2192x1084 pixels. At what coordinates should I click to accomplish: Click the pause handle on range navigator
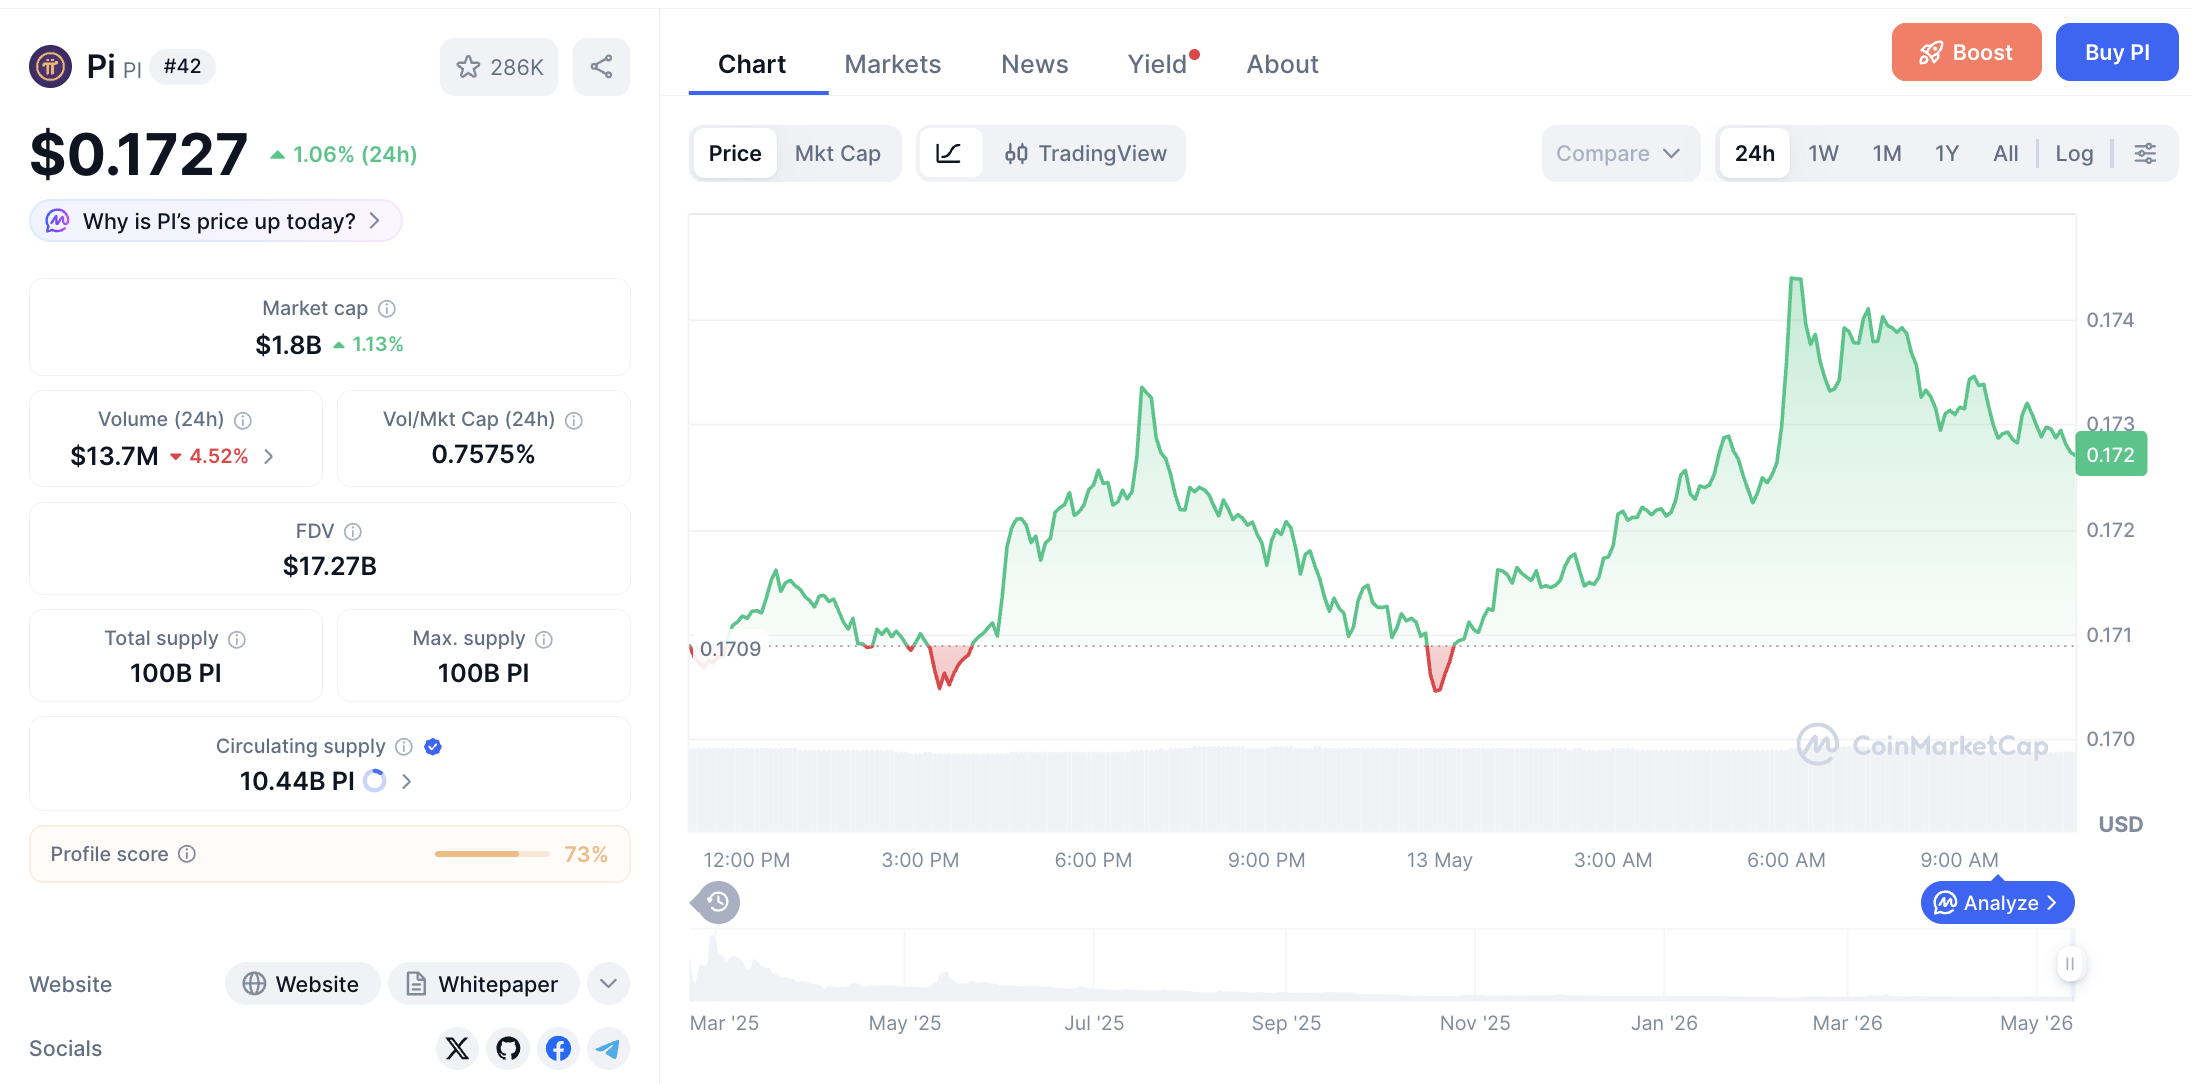tap(2070, 964)
